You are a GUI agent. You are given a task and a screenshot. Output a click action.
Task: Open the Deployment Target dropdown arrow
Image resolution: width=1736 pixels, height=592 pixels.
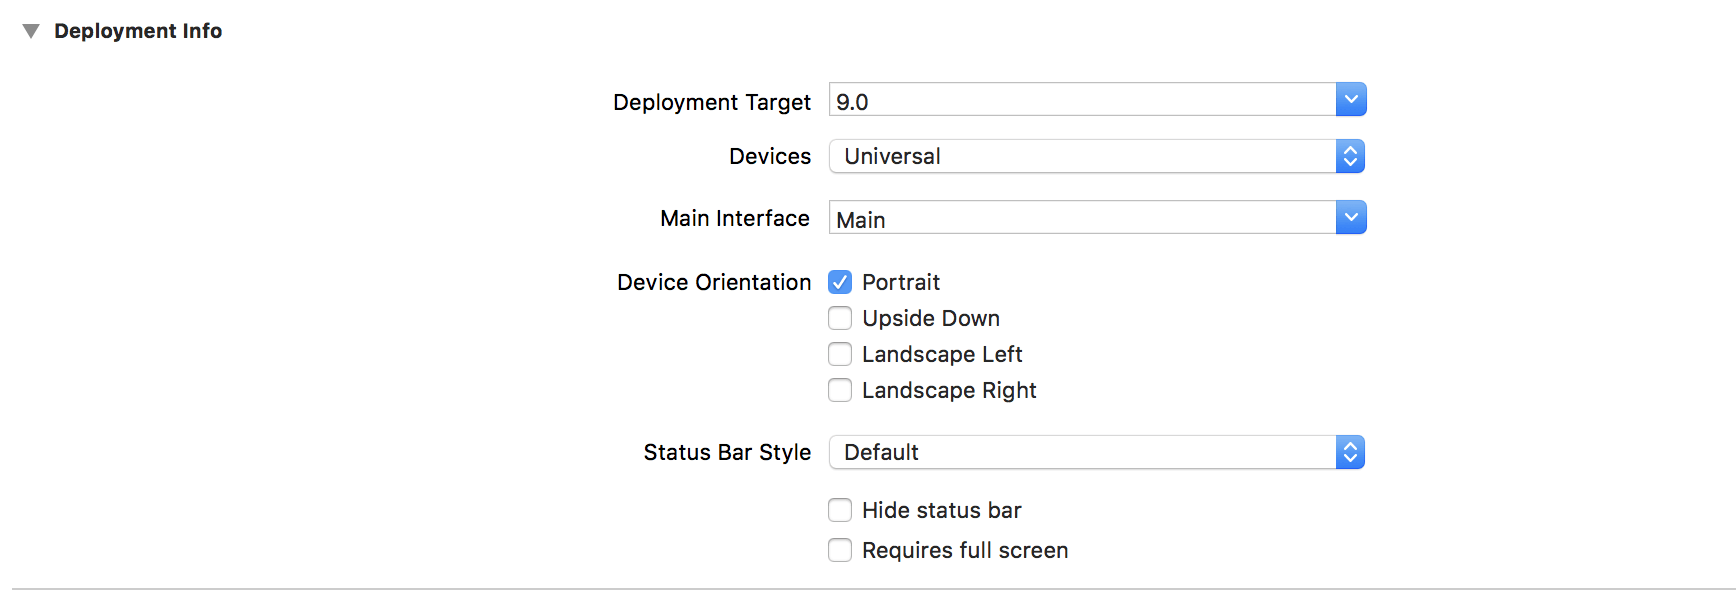[x=1351, y=100]
